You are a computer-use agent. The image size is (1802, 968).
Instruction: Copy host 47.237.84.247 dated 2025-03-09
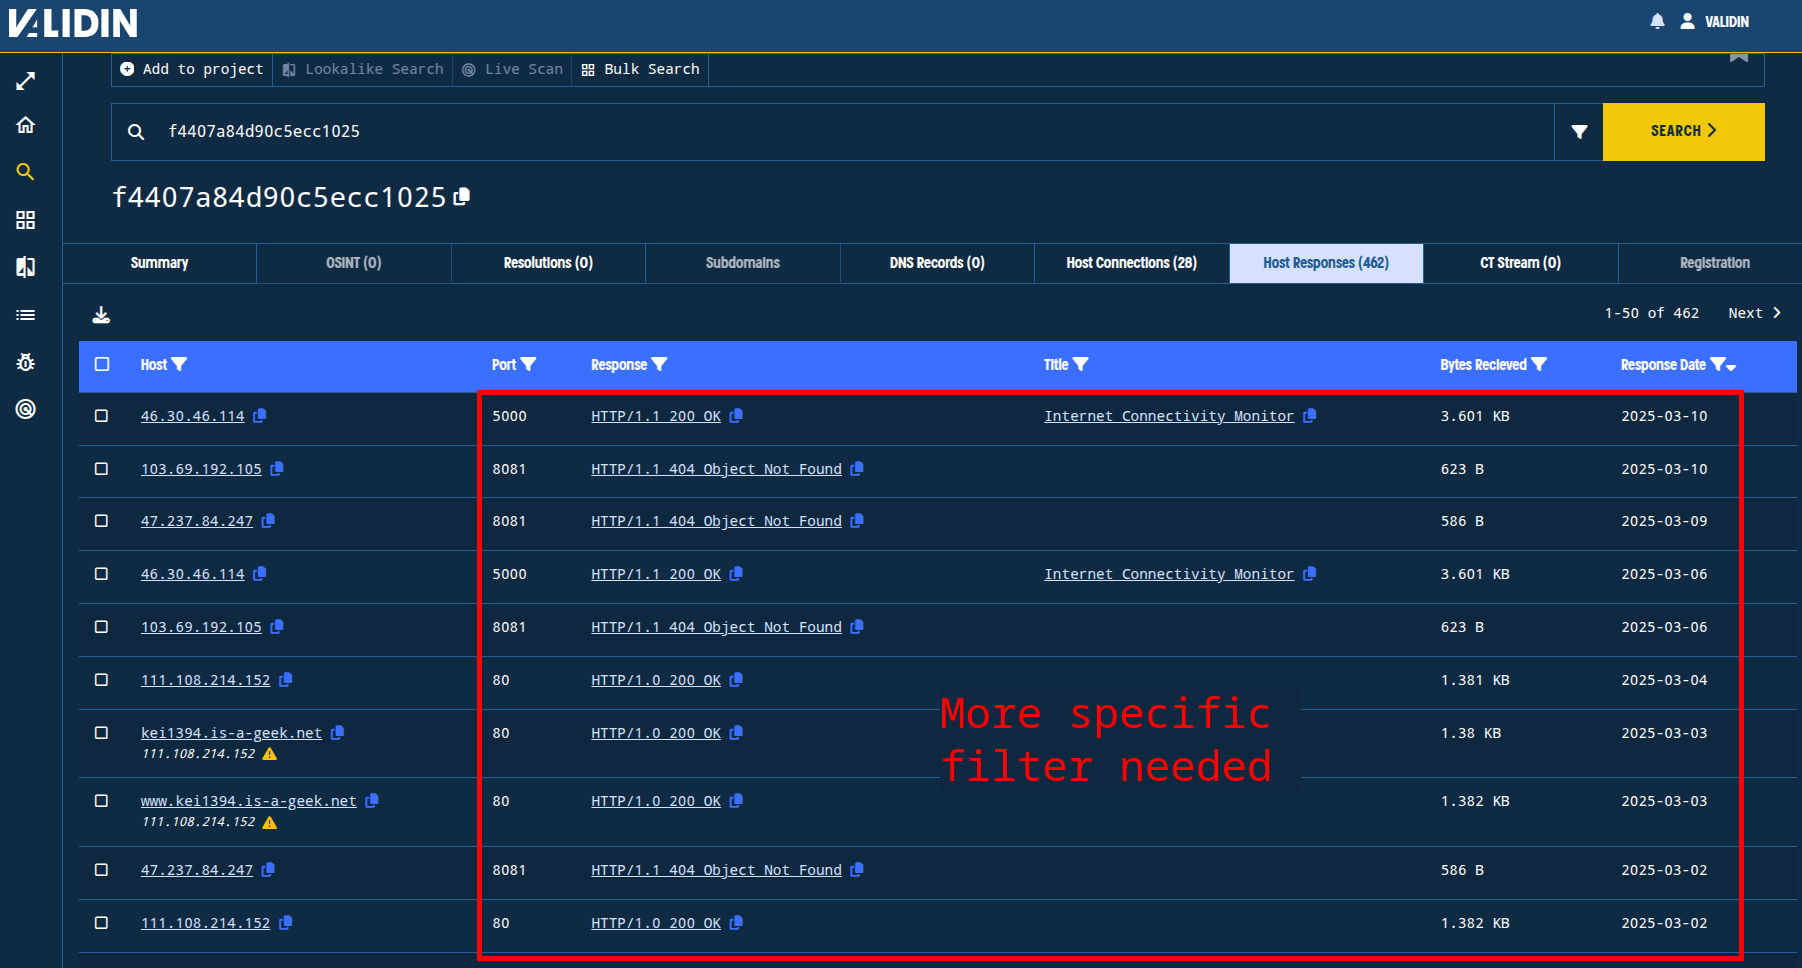[268, 521]
